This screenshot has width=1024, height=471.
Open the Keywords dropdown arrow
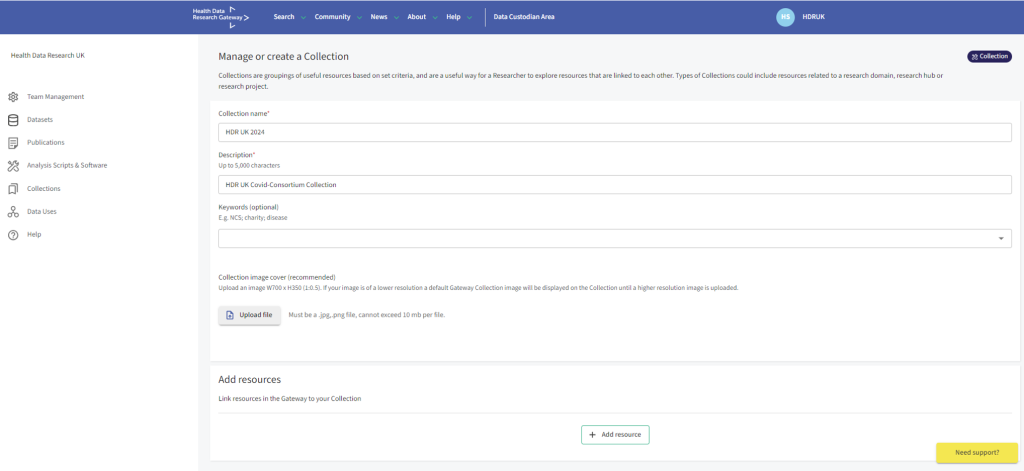(x=1001, y=238)
